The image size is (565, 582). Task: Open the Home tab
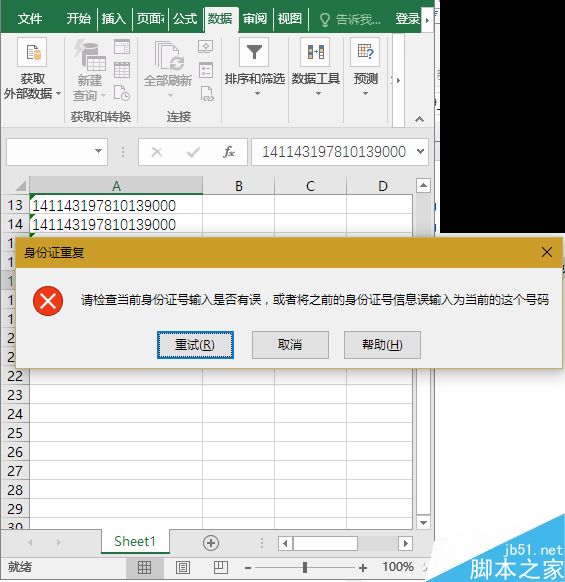pyautogui.click(x=78, y=19)
